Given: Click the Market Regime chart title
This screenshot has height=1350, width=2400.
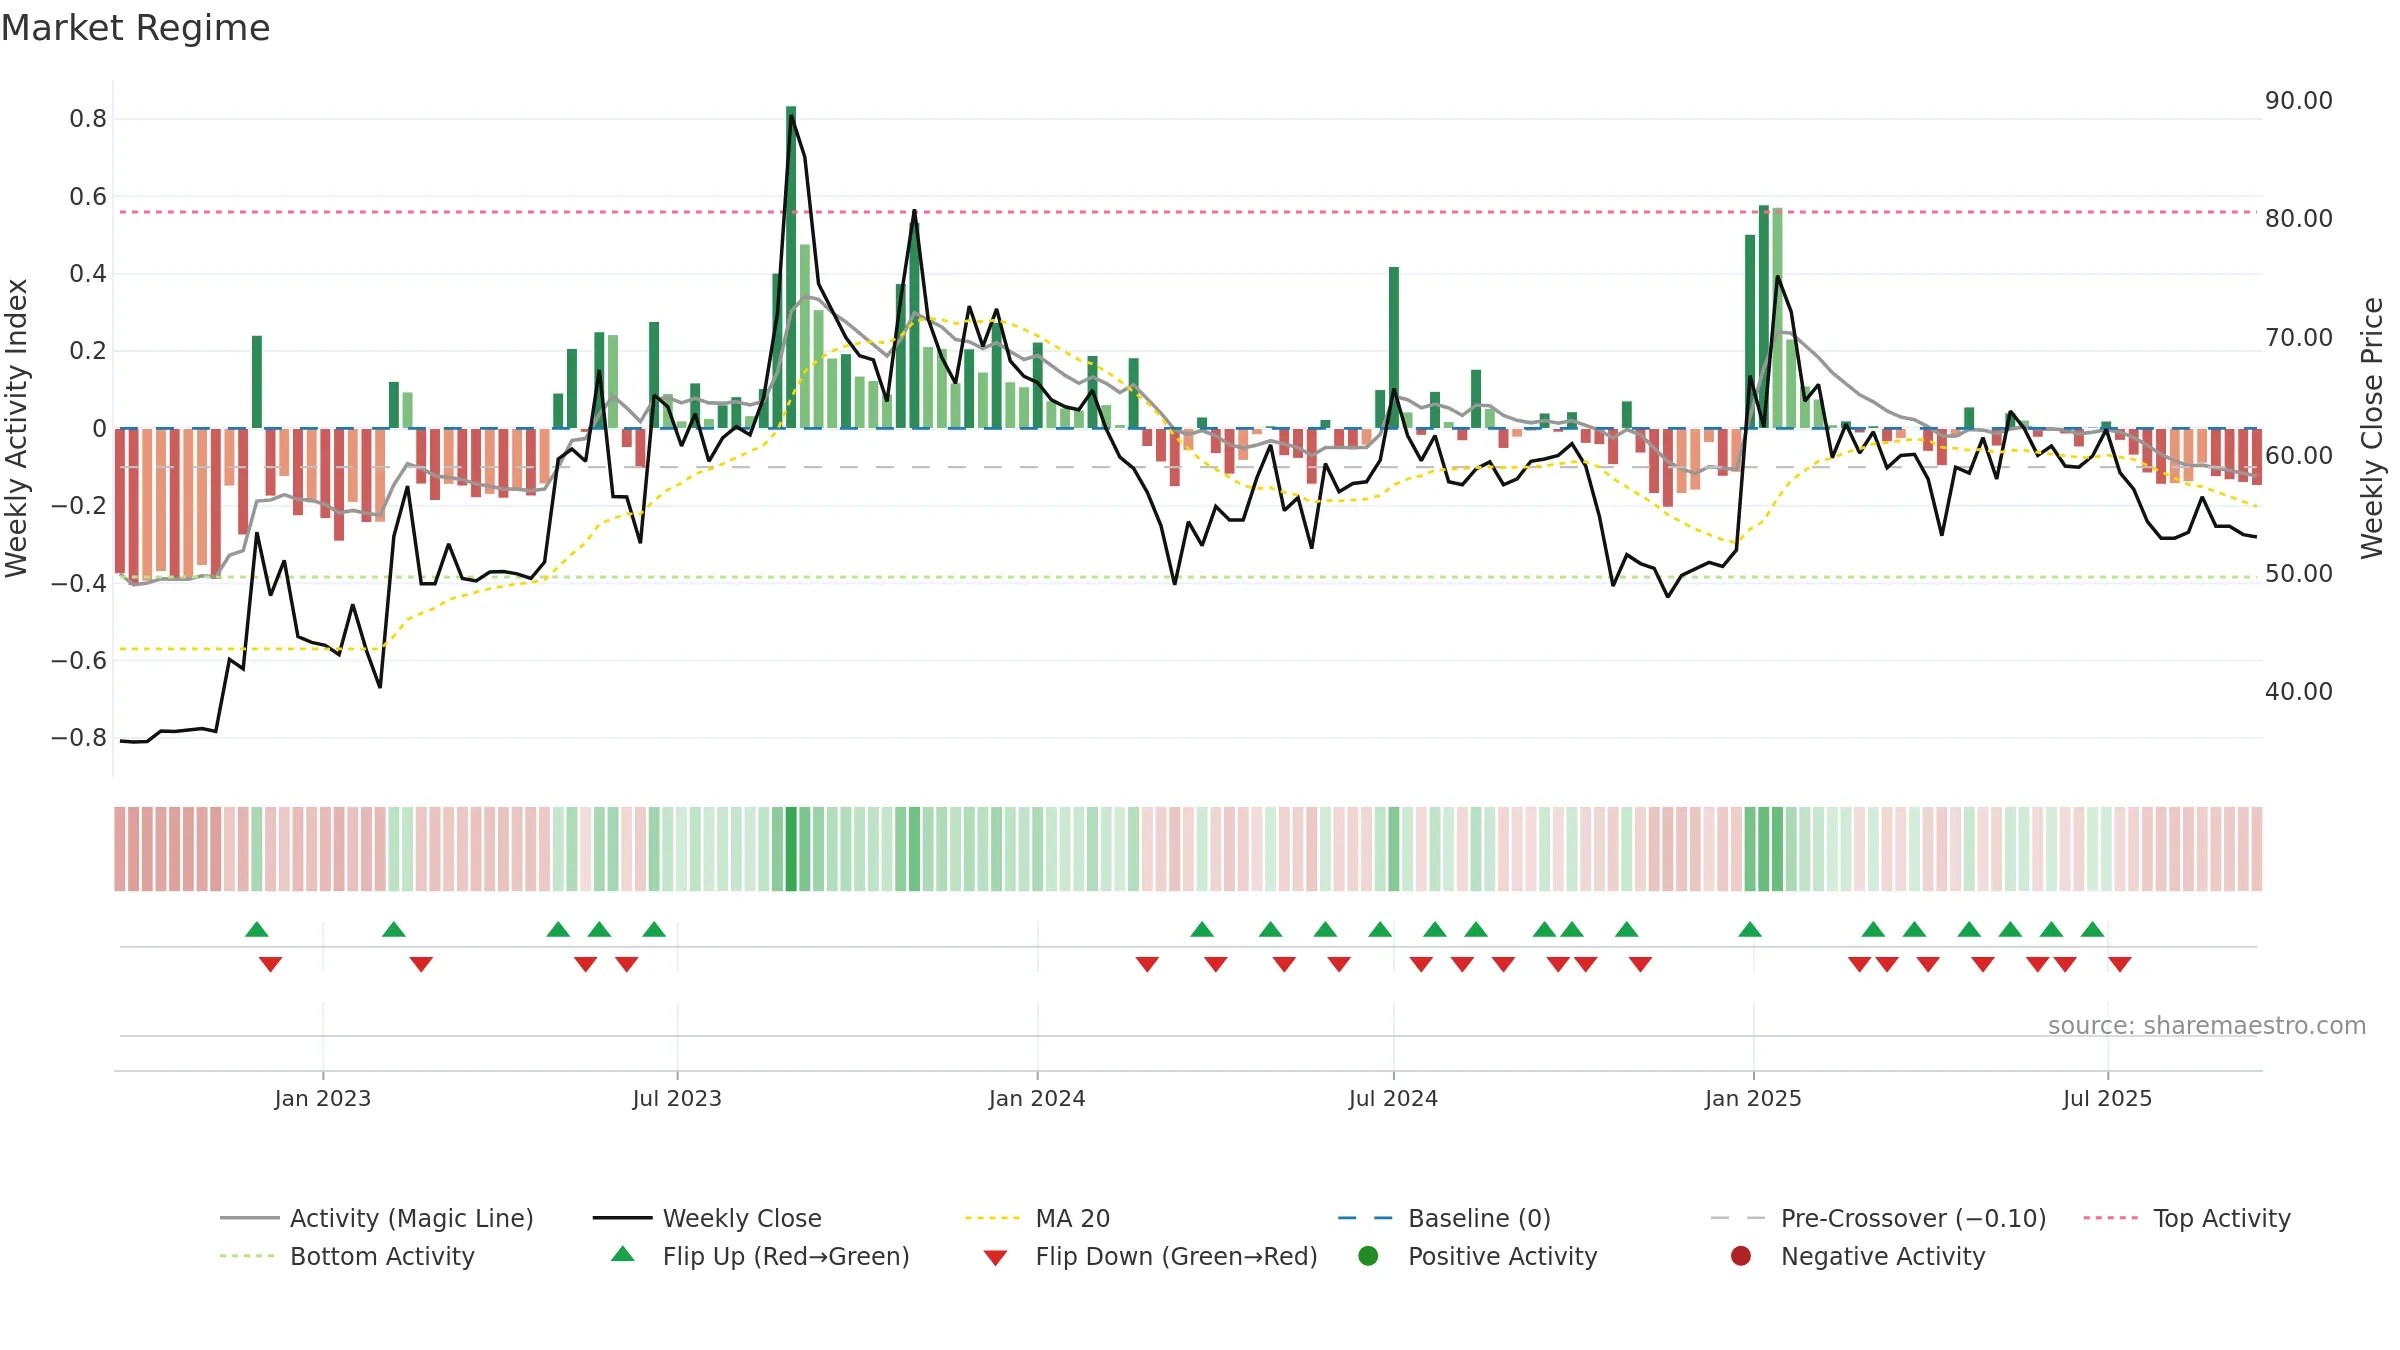Looking at the screenshot, I should tap(135, 28).
